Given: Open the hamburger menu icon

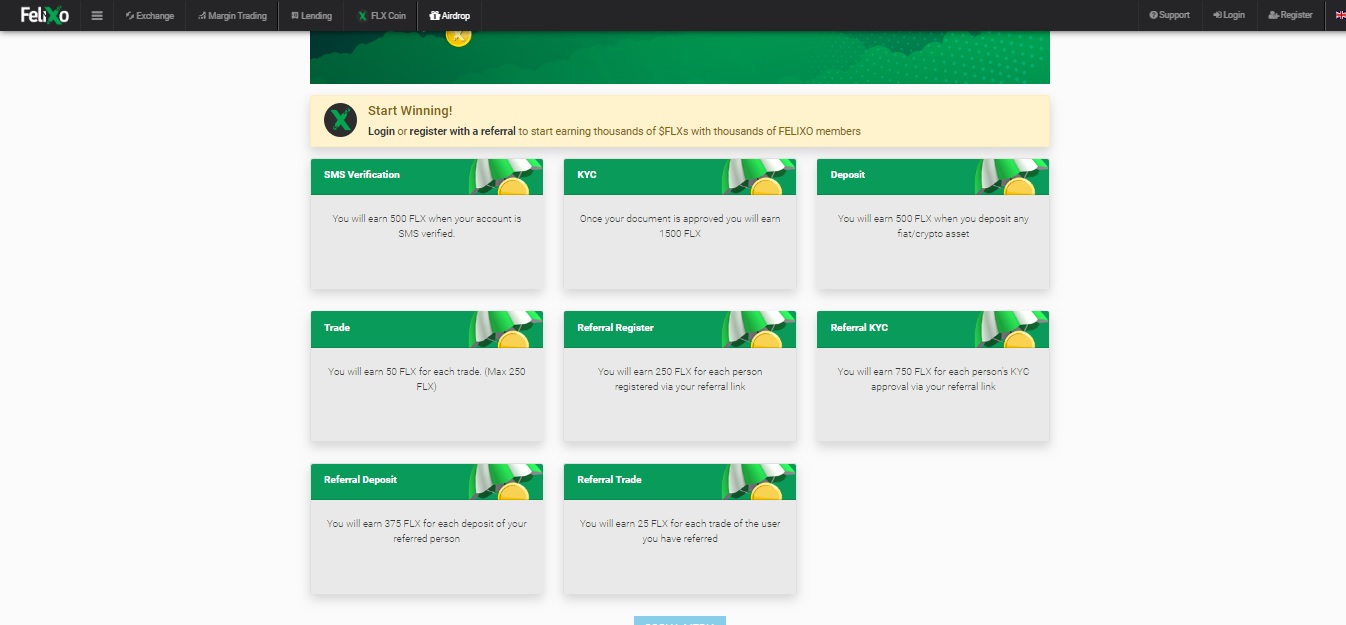Looking at the screenshot, I should [97, 15].
